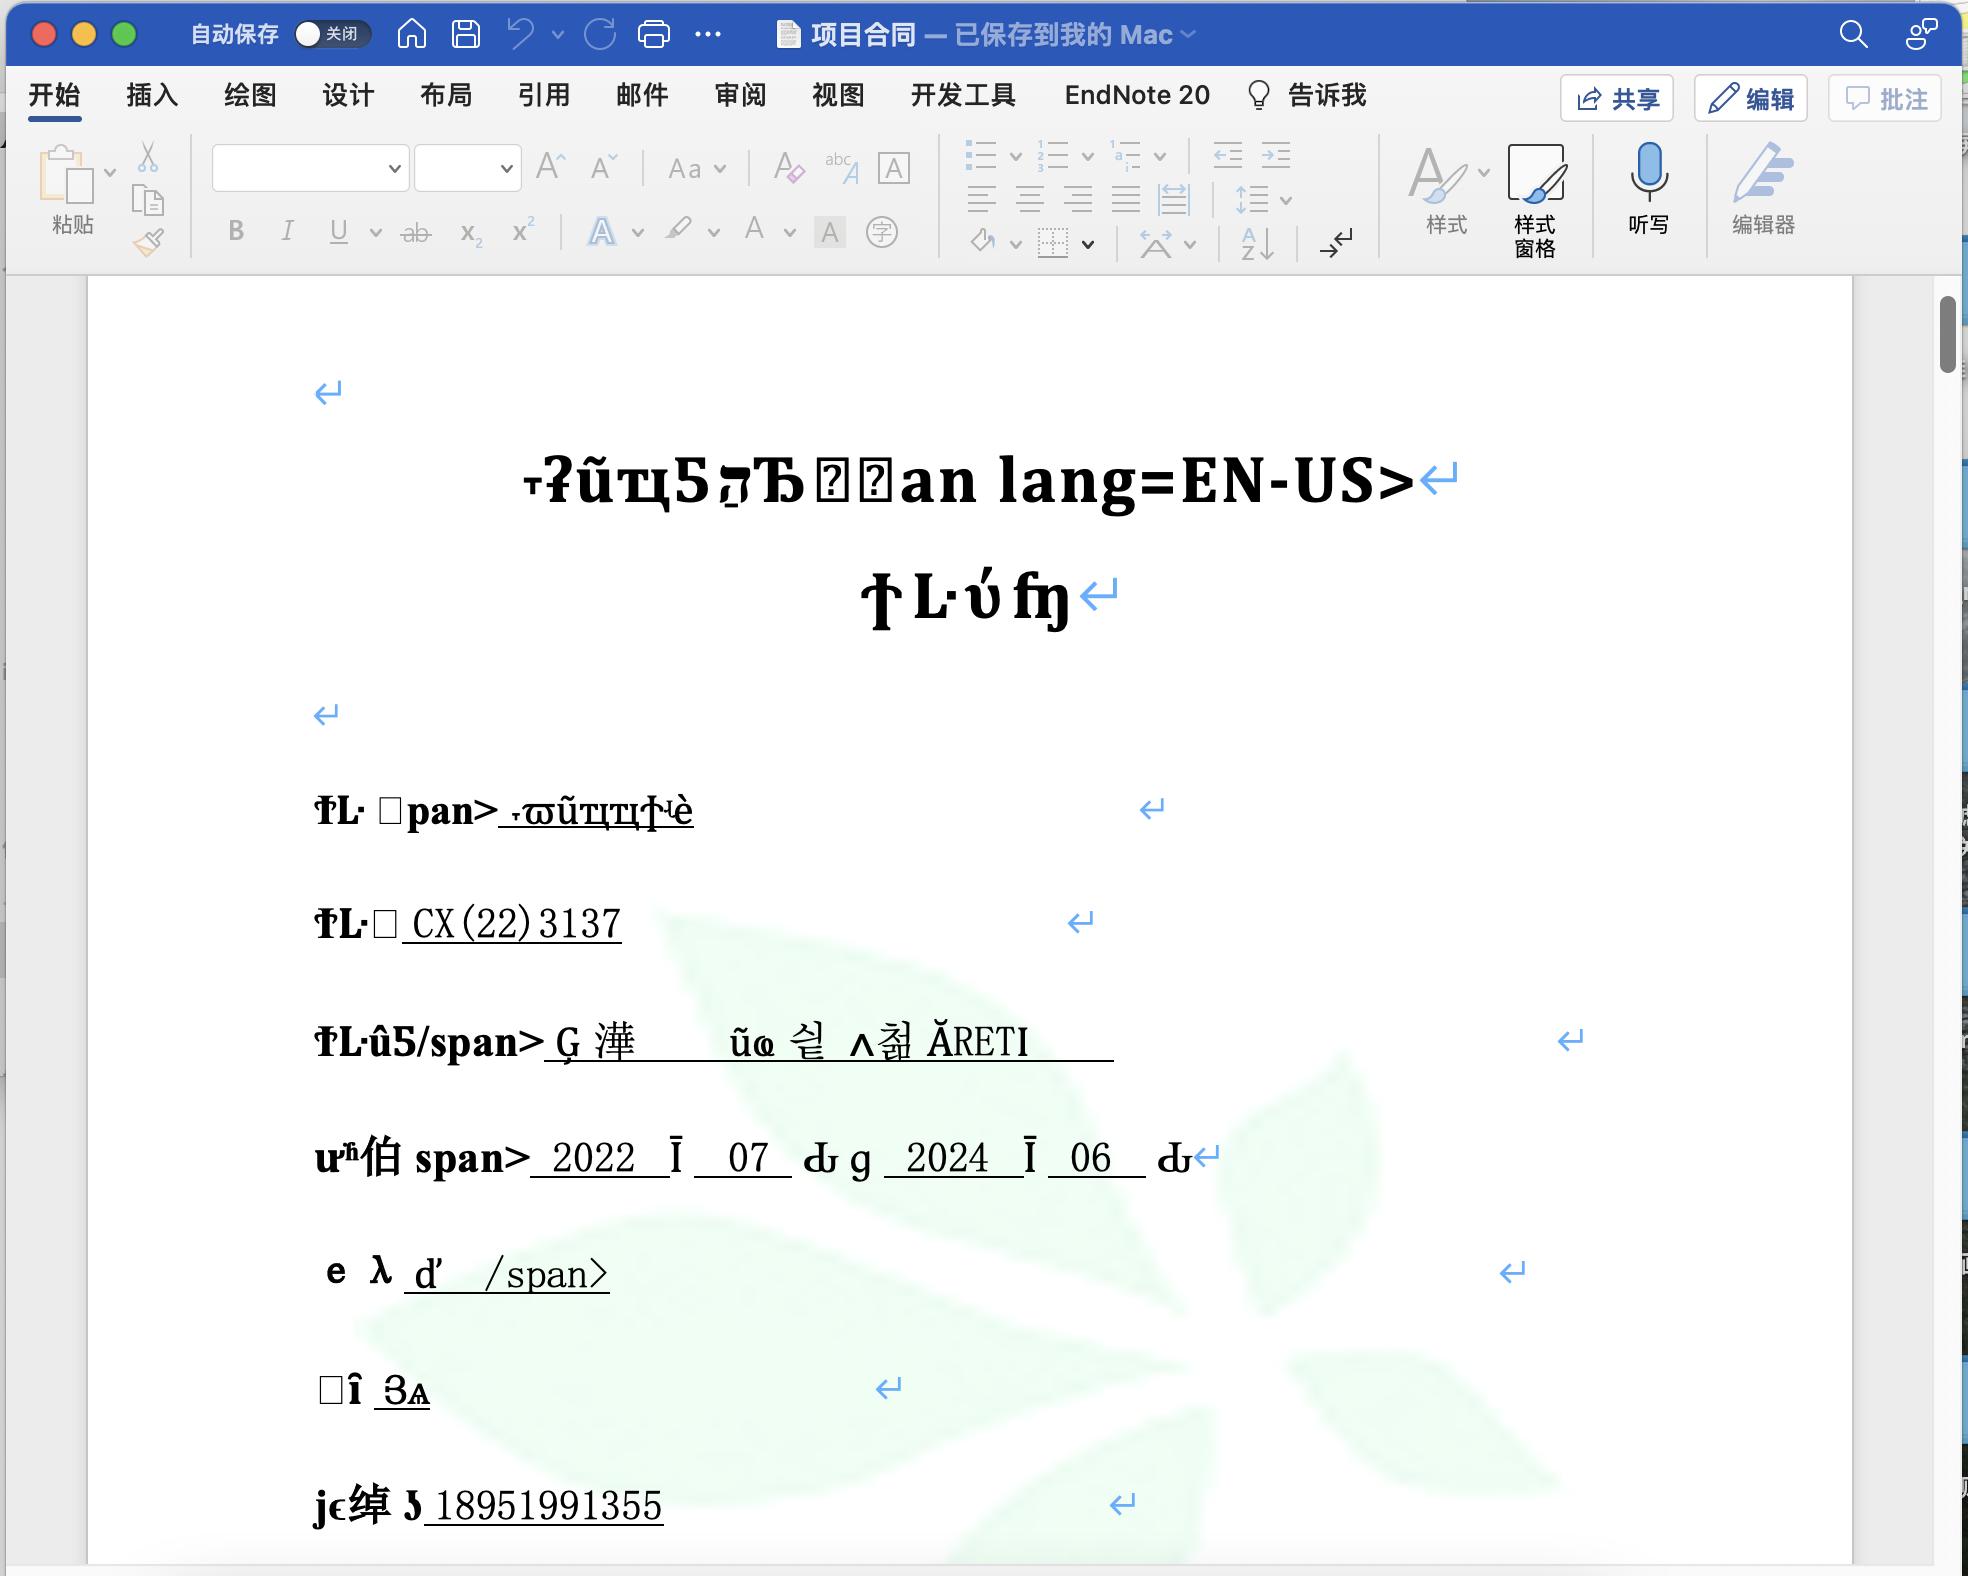Click the Save disk icon in the title bar
This screenshot has width=1968, height=1576.
coord(466,35)
